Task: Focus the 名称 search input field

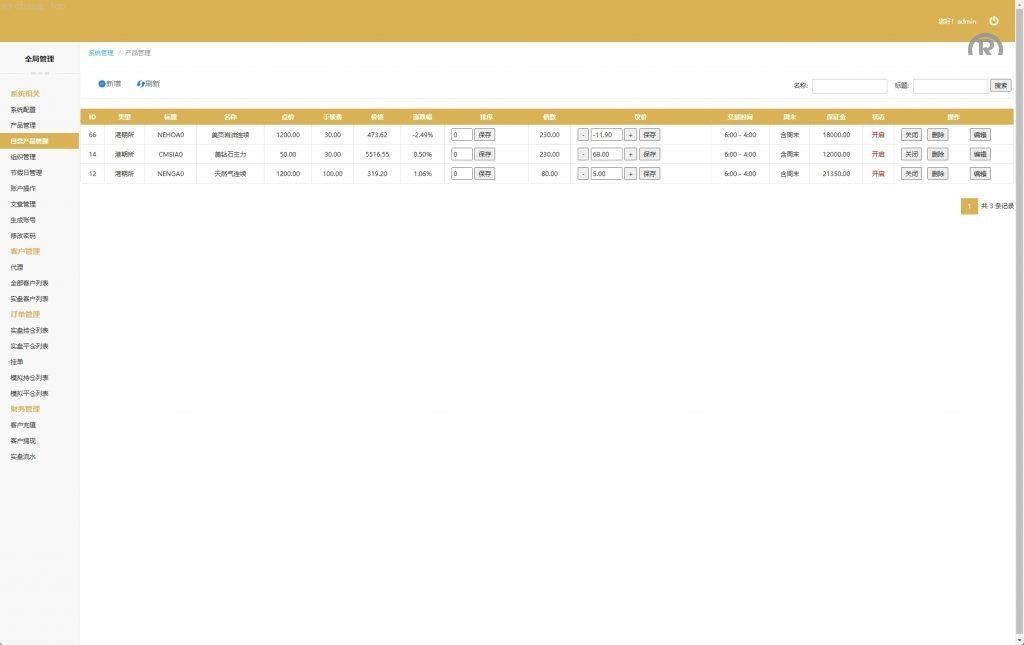Action: (849, 86)
